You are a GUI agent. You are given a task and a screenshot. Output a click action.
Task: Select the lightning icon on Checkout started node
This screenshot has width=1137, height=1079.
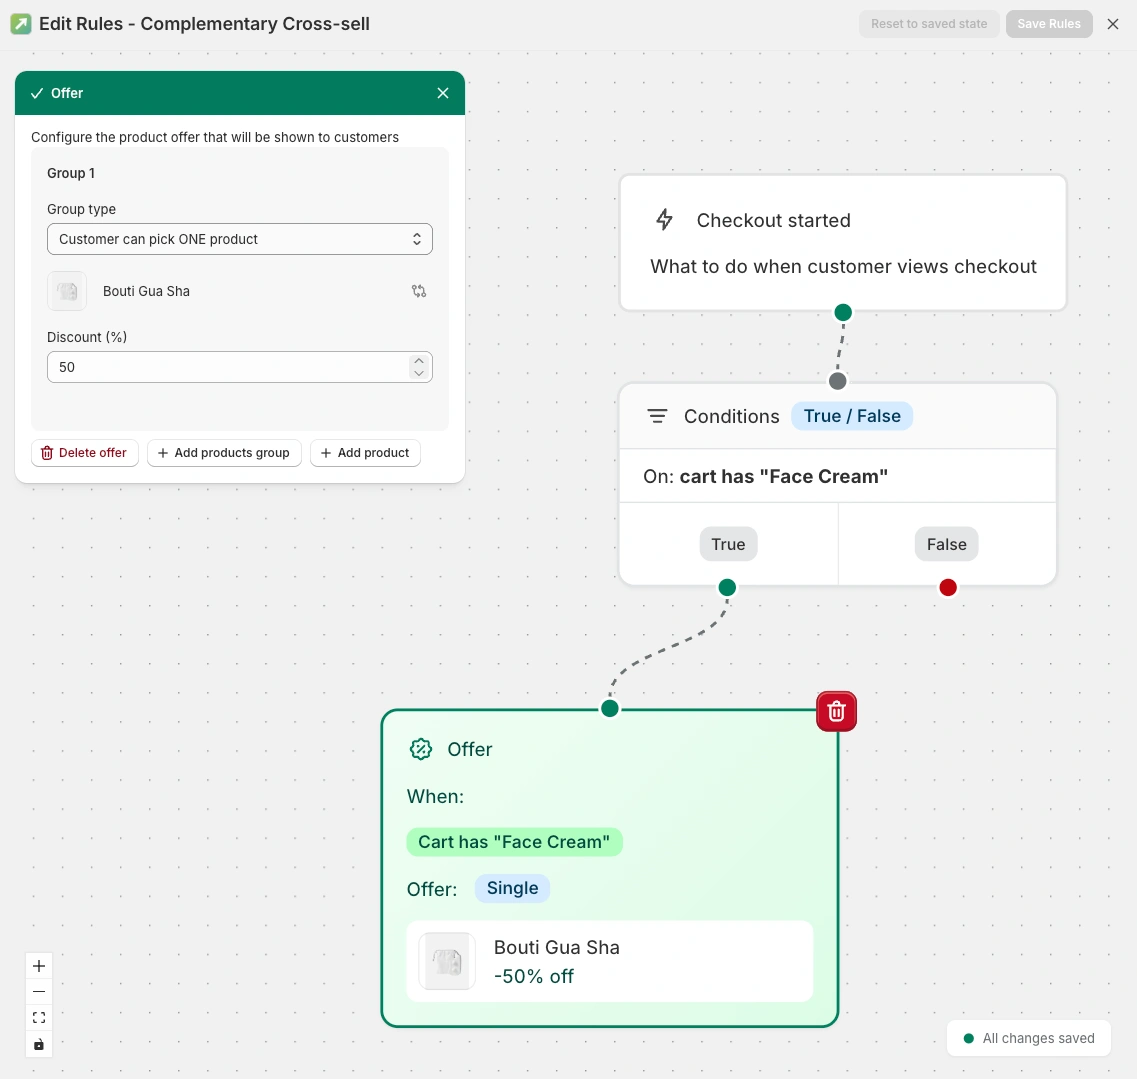[664, 220]
